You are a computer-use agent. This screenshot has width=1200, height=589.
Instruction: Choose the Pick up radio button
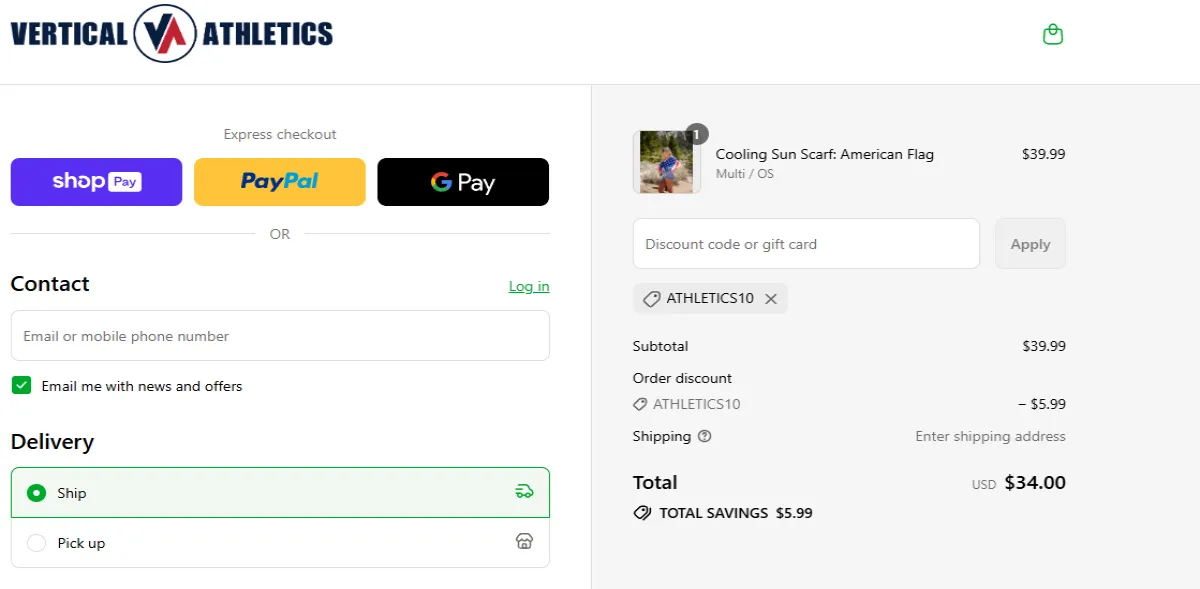35,542
